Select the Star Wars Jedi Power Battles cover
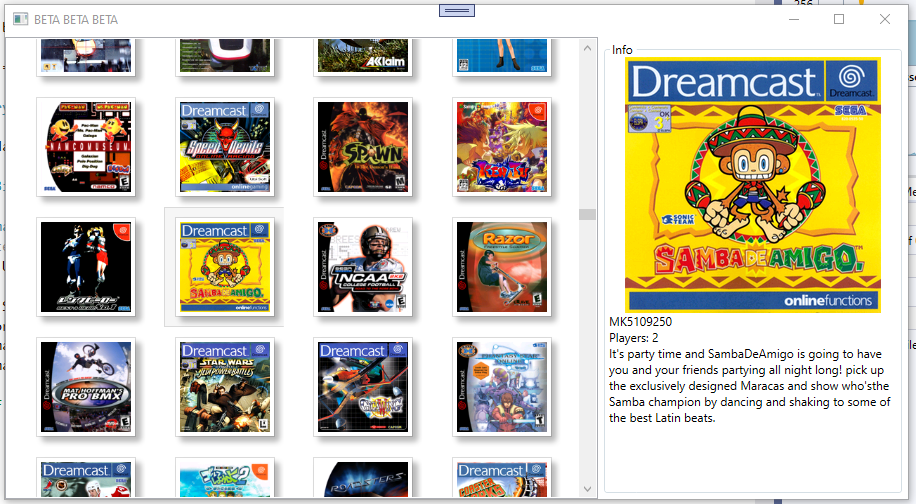This screenshot has height=504, width=916. pos(225,387)
